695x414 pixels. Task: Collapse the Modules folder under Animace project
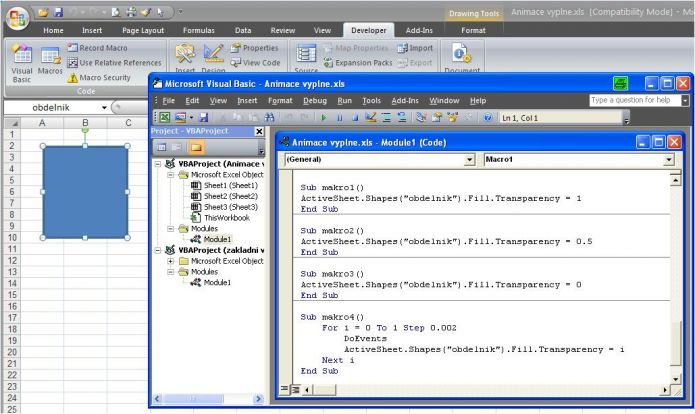pos(171,229)
